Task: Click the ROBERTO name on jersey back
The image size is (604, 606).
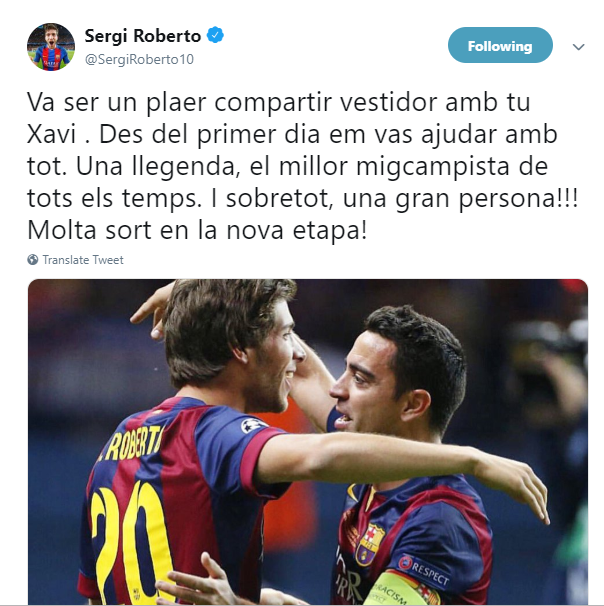Action: tap(131, 444)
